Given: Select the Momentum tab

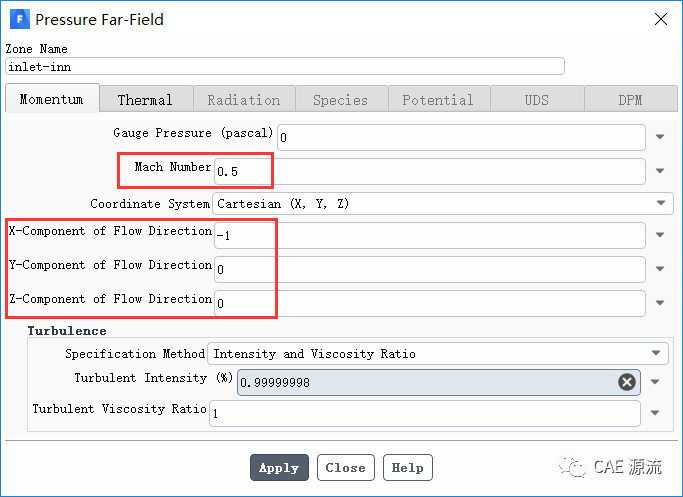Looking at the screenshot, I should click(x=52, y=99).
